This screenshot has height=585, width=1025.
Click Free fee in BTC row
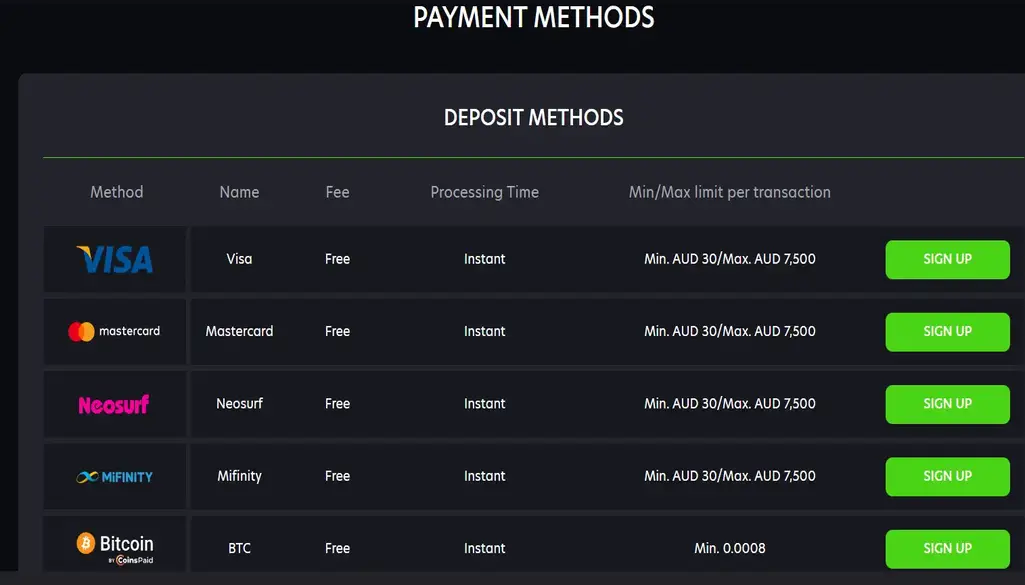(x=337, y=548)
